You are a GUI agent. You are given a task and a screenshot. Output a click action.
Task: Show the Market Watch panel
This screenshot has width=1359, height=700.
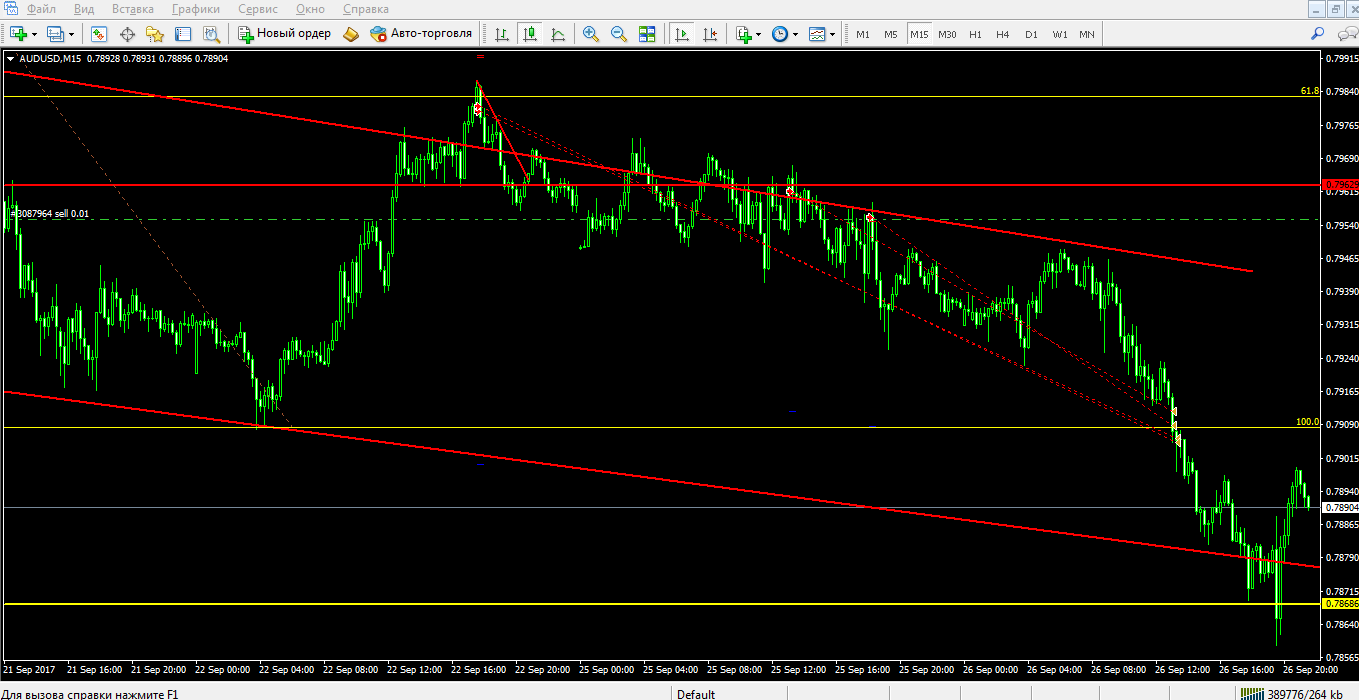(x=99, y=34)
